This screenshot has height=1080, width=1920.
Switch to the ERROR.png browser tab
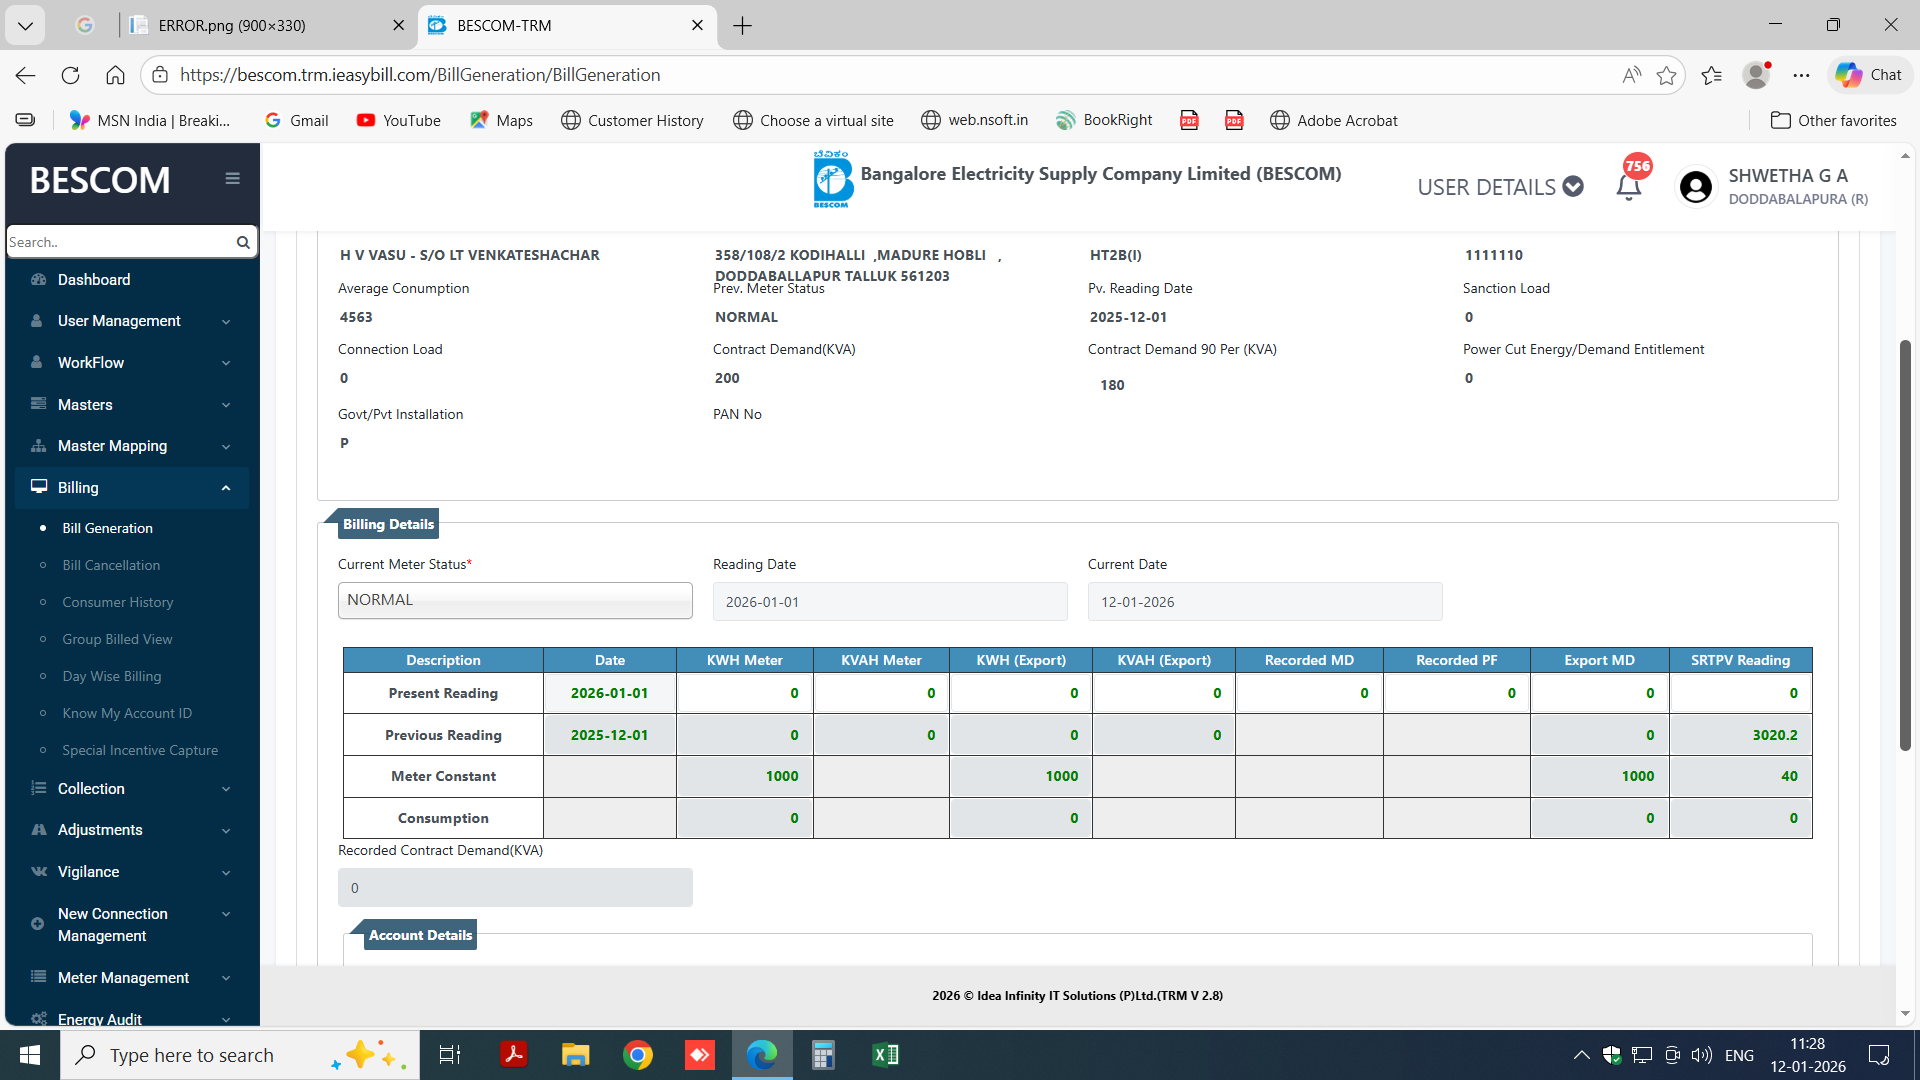point(232,25)
